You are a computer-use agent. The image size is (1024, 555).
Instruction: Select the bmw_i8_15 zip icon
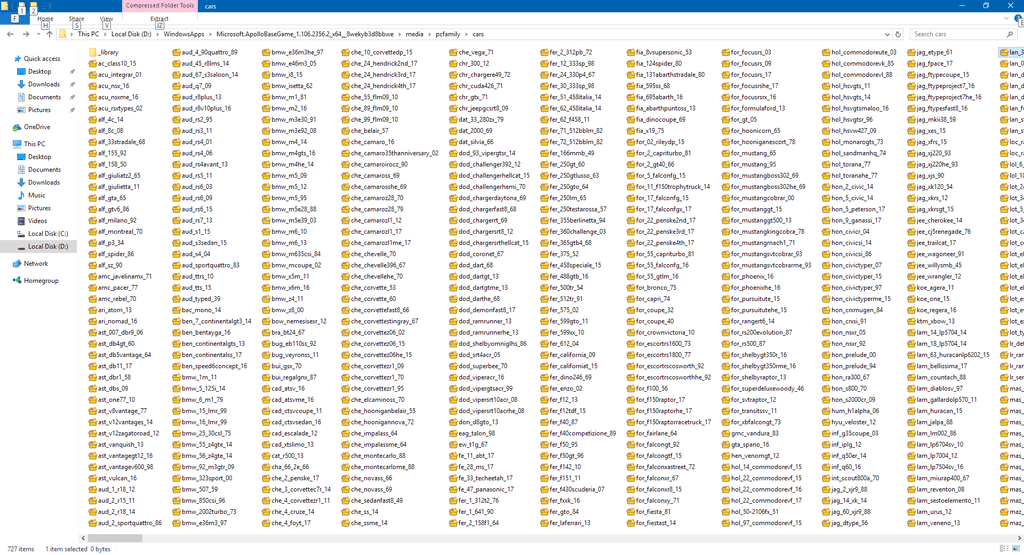(x=266, y=74)
